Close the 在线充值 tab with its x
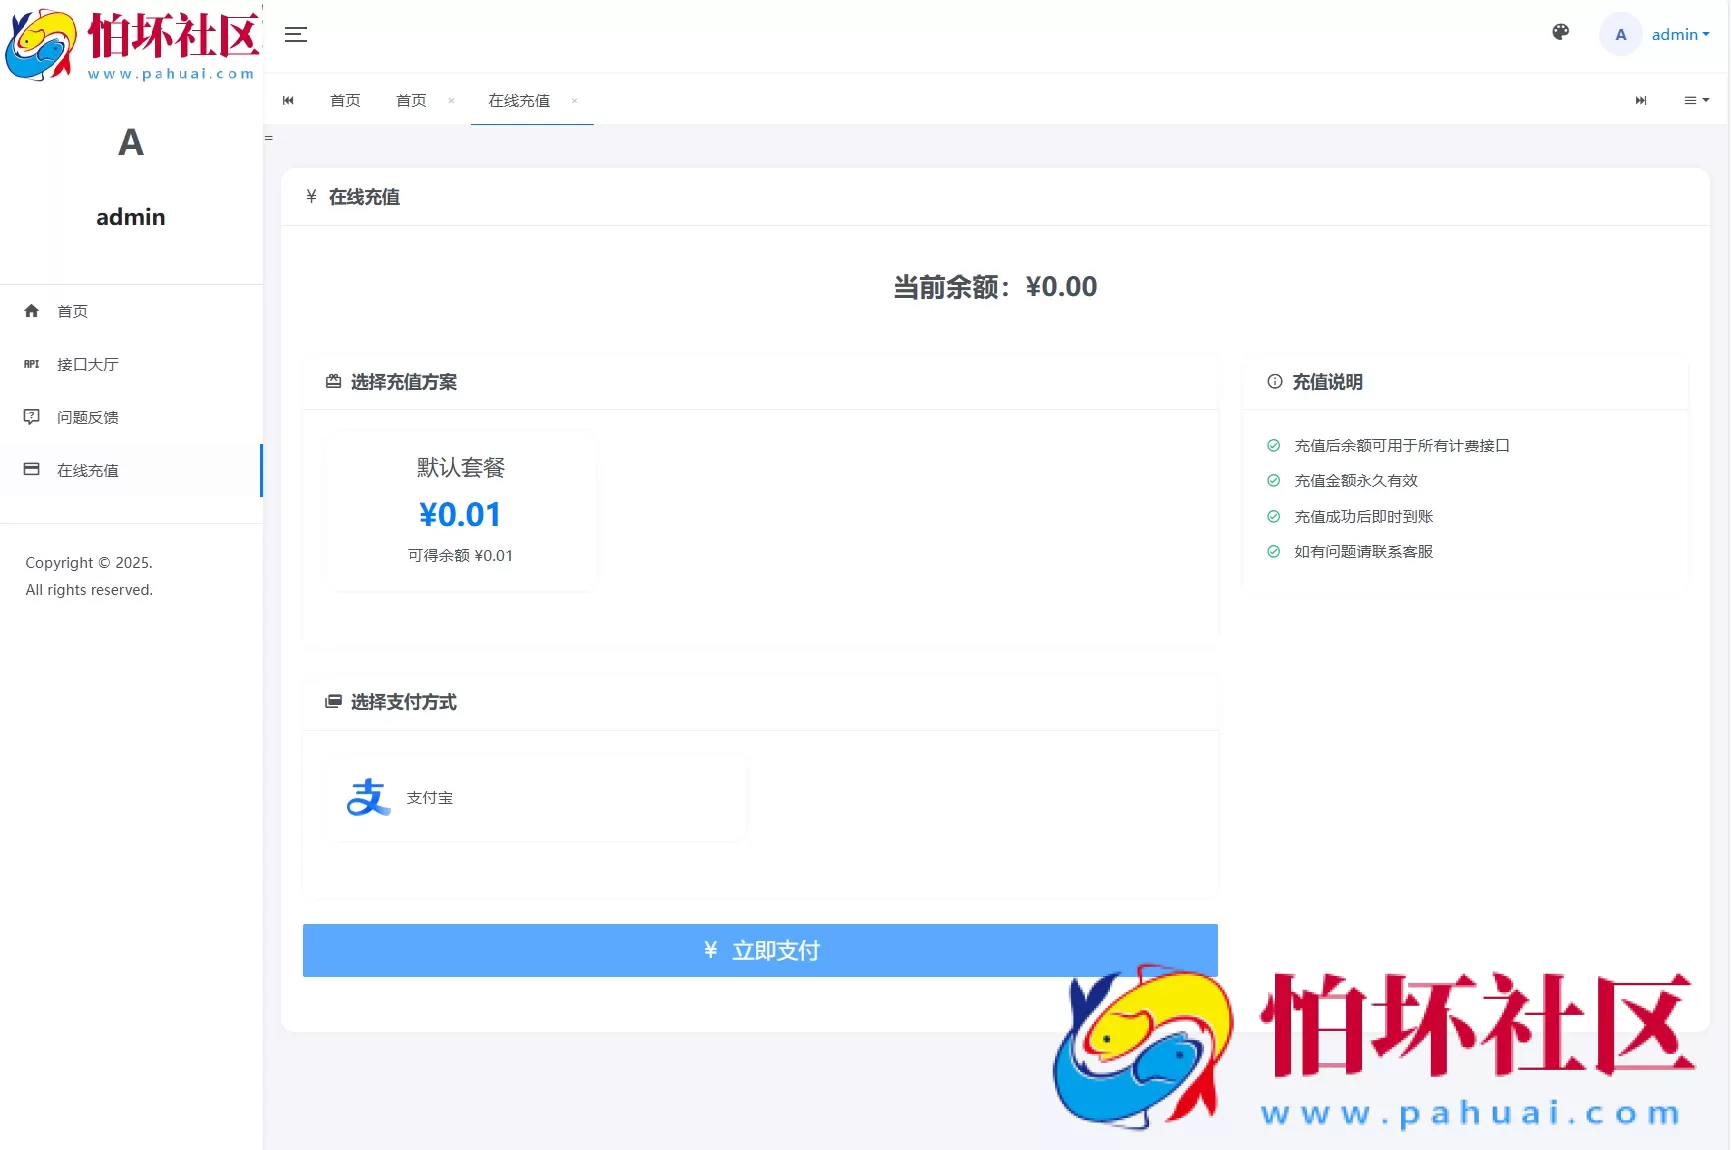1731x1150 pixels. tap(575, 102)
